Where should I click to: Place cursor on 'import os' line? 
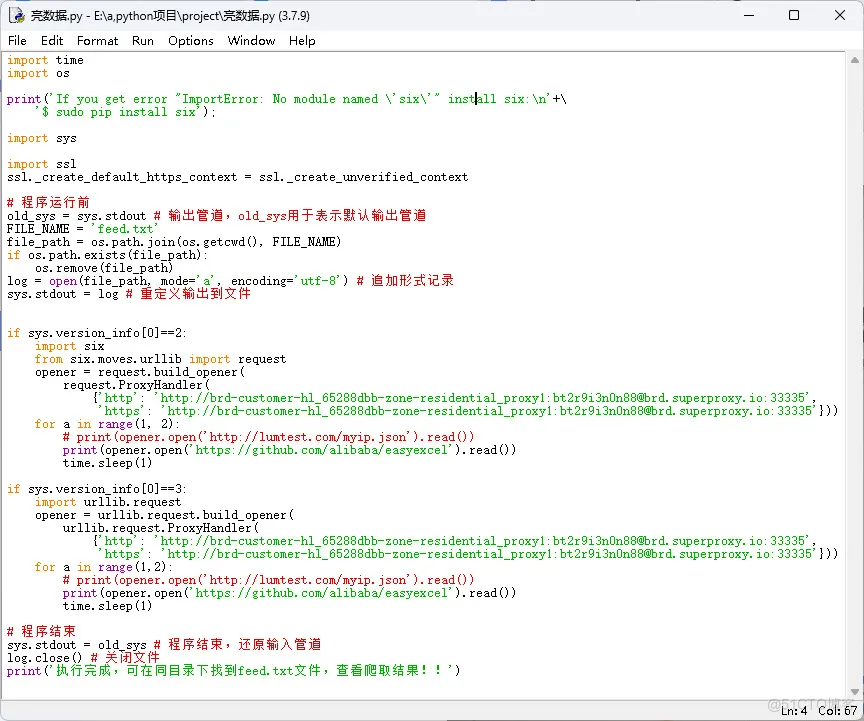[38, 73]
